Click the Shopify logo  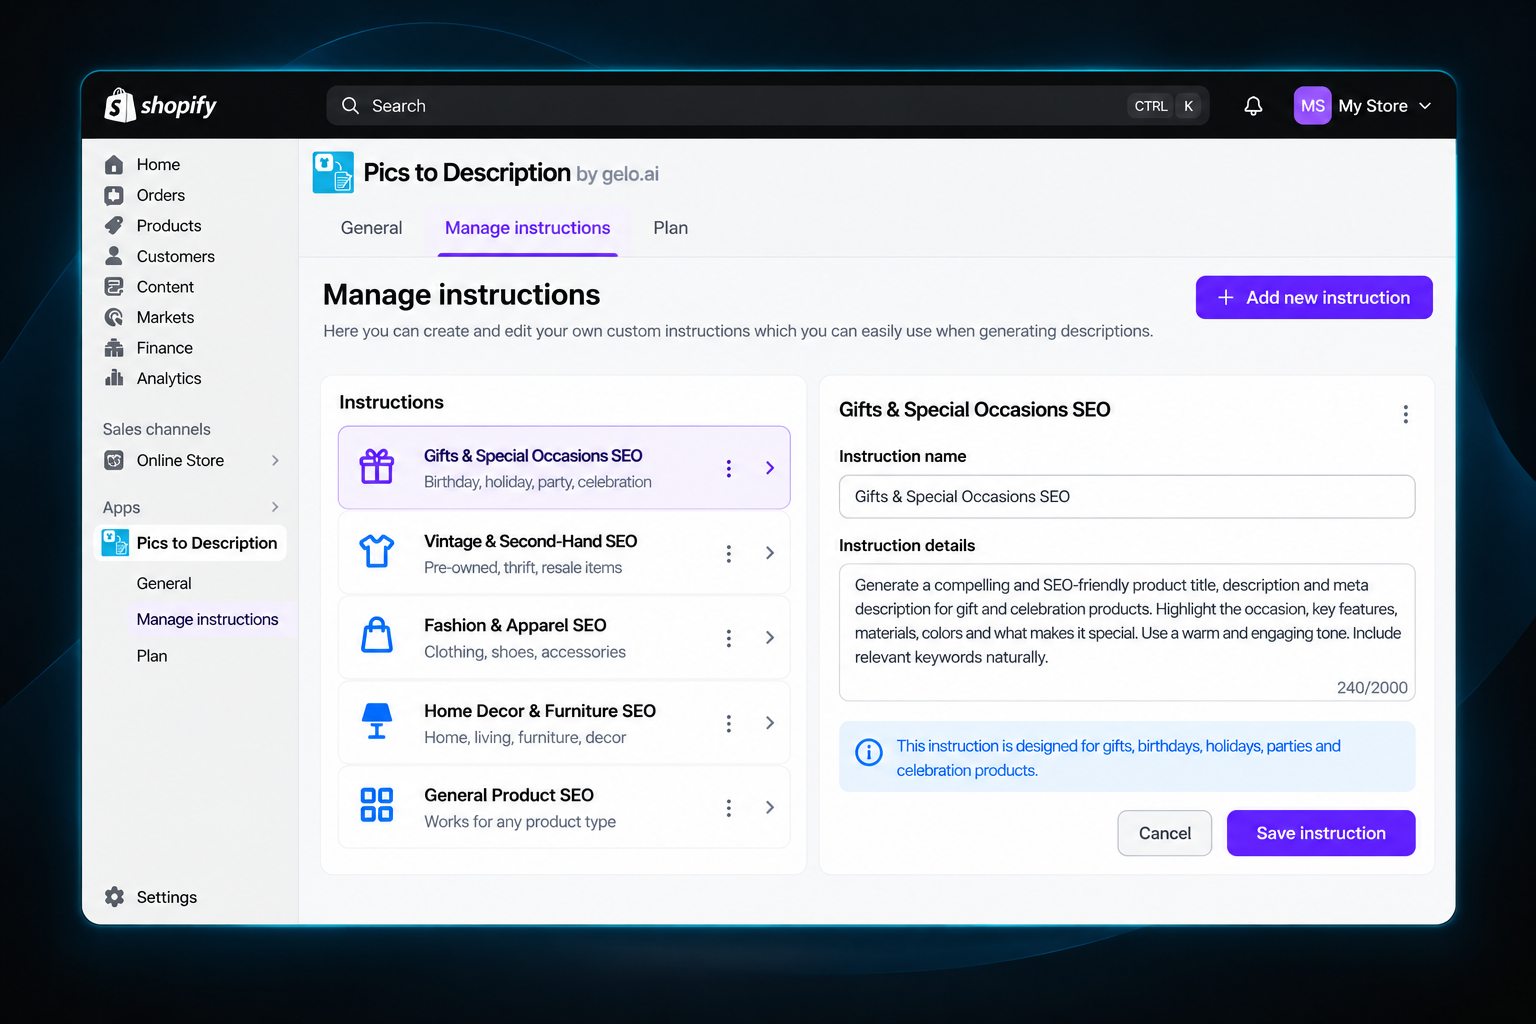pyautogui.click(x=160, y=105)
